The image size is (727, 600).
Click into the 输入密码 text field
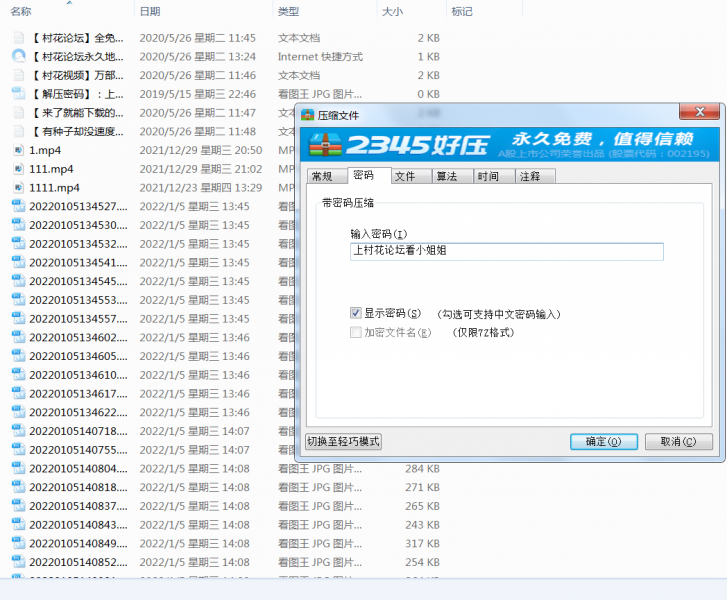506,251
